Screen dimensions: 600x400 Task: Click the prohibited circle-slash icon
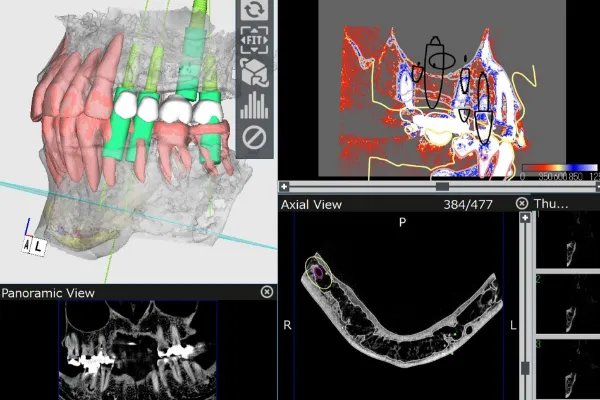[x=254, y=134]
